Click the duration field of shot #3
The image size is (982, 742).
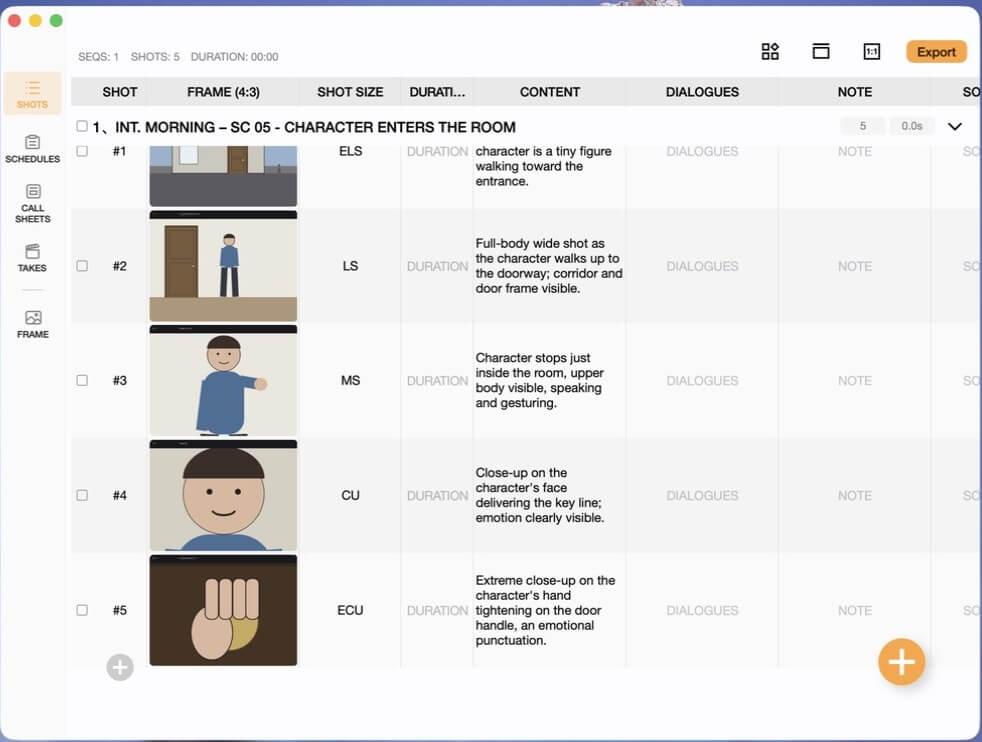click(437, 381)
